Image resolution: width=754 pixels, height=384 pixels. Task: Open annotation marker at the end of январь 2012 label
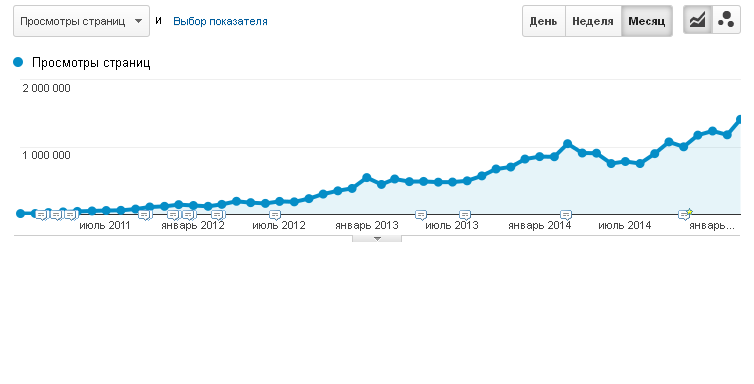click(x=217, y=215)
